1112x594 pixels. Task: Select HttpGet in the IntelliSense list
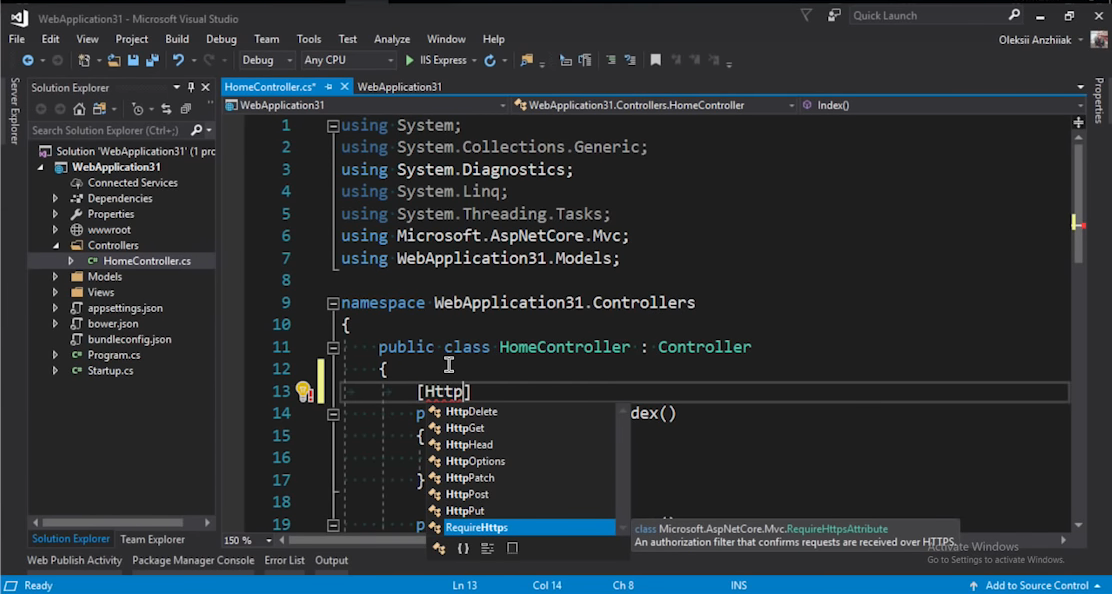pyautogui.click(x=465, y=428)
